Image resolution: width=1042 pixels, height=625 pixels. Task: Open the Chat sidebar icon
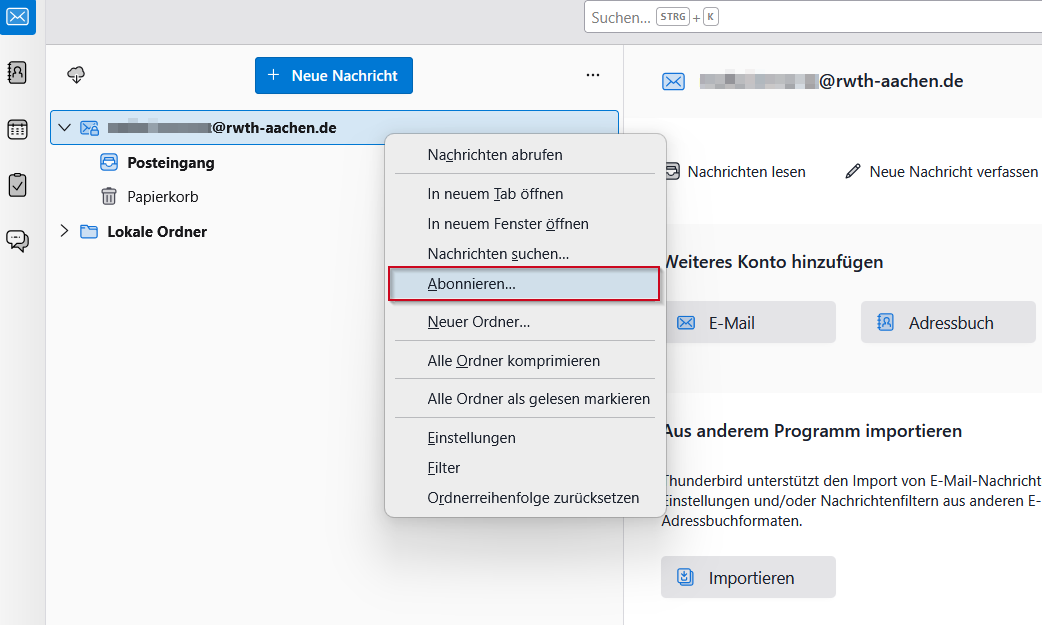(x=17, y=240)
